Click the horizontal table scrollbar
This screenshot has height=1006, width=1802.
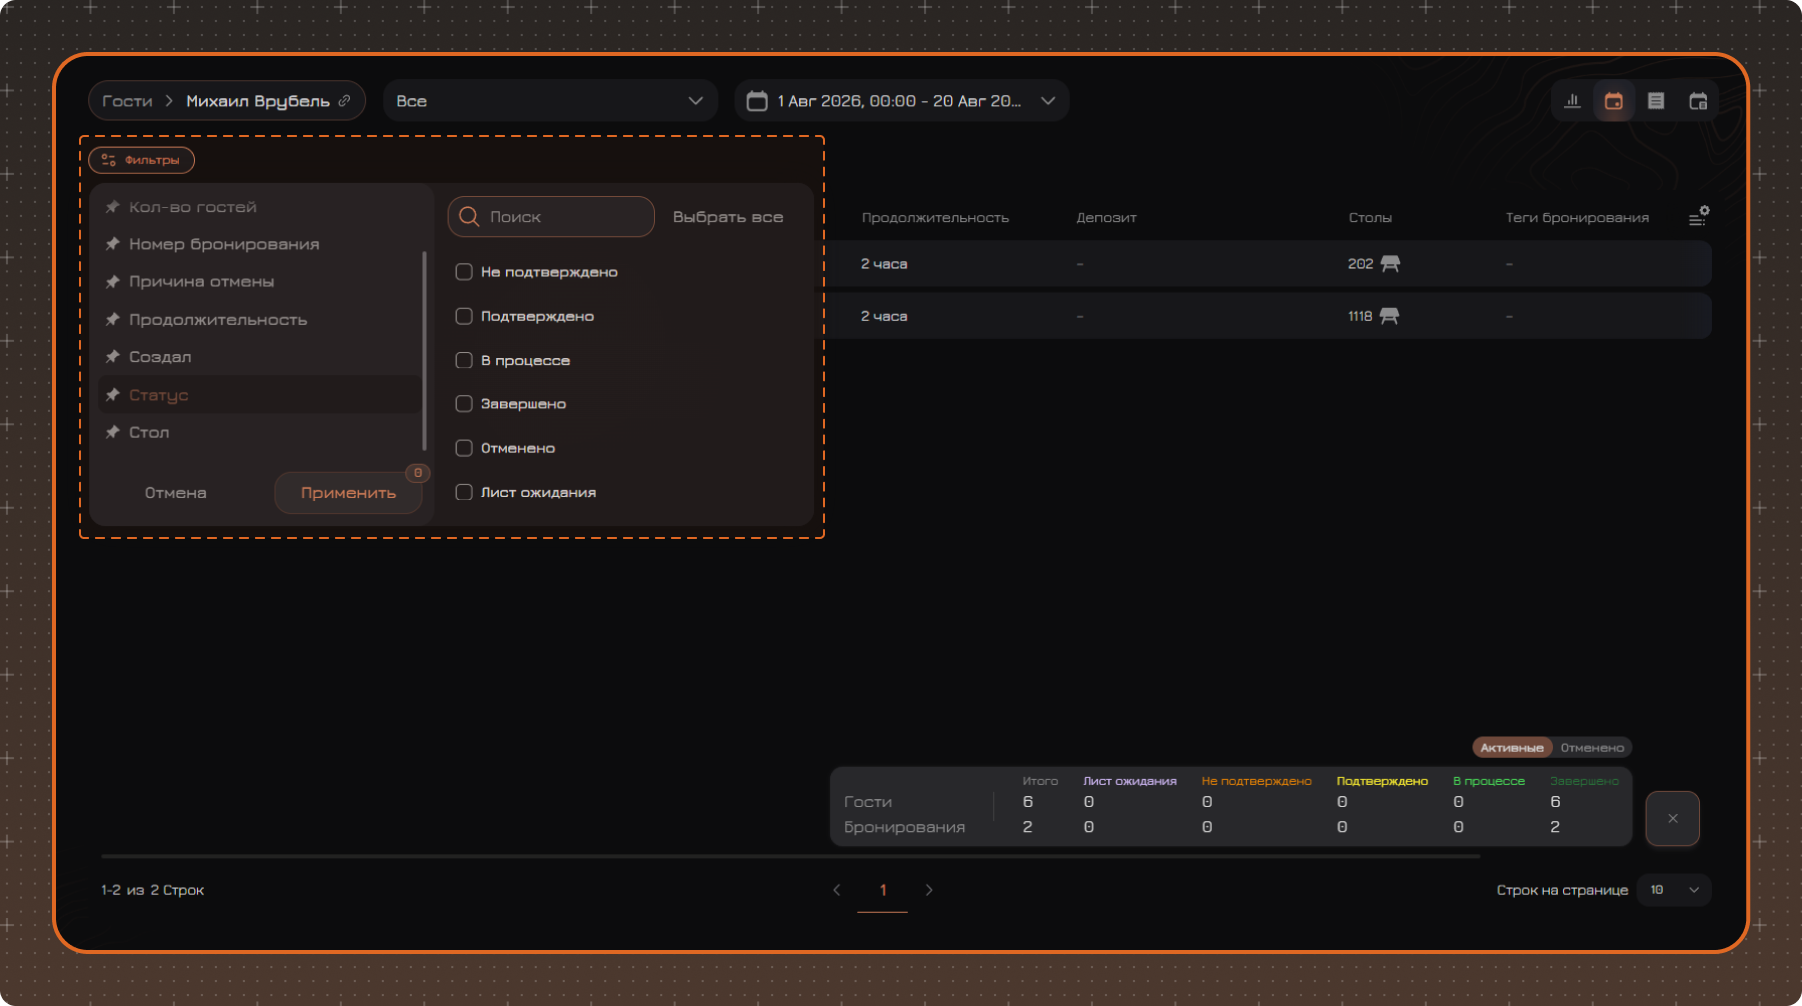[x=790, y=857]
